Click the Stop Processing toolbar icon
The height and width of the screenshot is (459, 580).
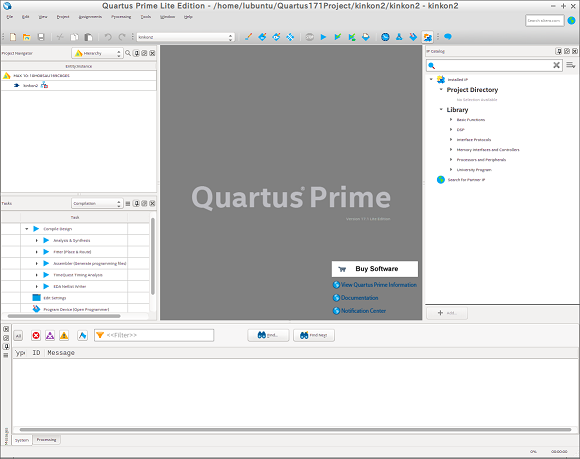point(310,37)
